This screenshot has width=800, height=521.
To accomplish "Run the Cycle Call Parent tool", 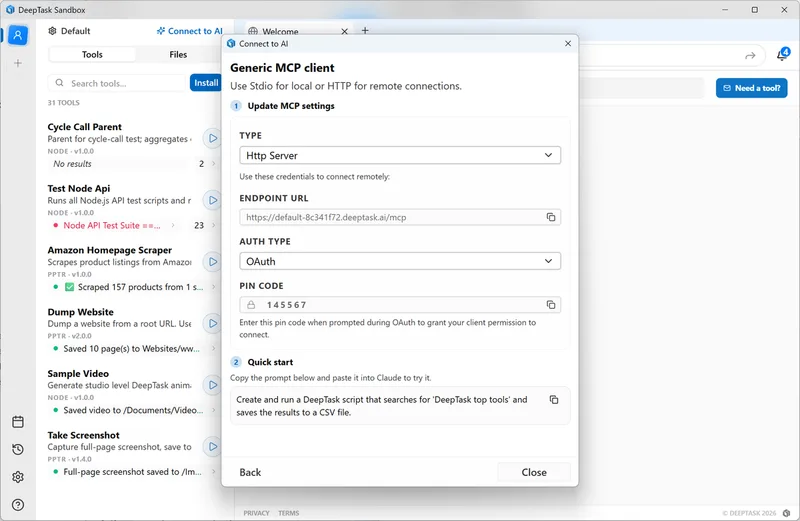I will pyautogui.click(x=212, y=138).
